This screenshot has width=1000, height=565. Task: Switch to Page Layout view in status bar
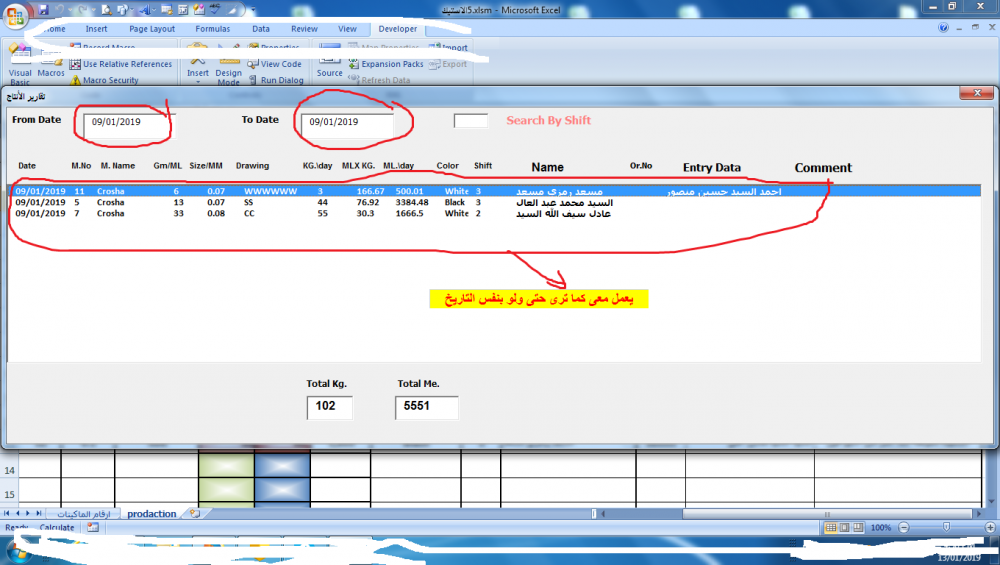pos(844,528)
